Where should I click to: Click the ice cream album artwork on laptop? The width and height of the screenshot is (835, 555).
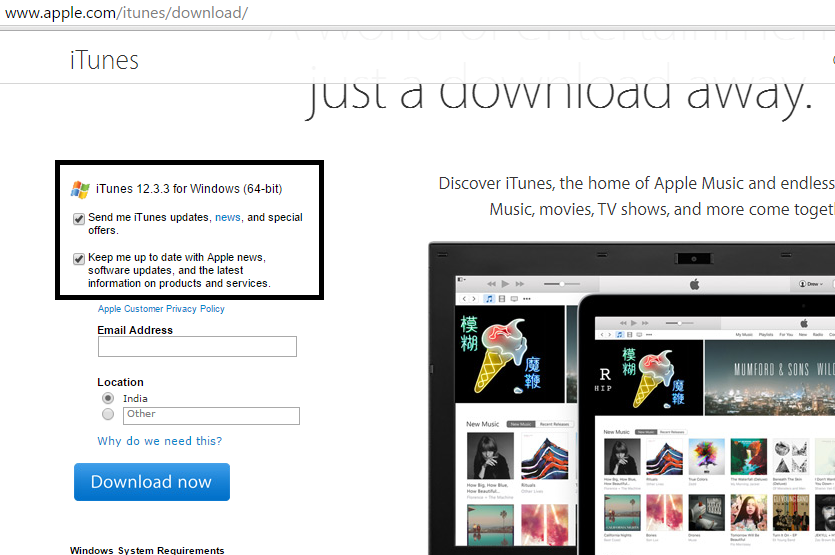(x=510, y=355)
